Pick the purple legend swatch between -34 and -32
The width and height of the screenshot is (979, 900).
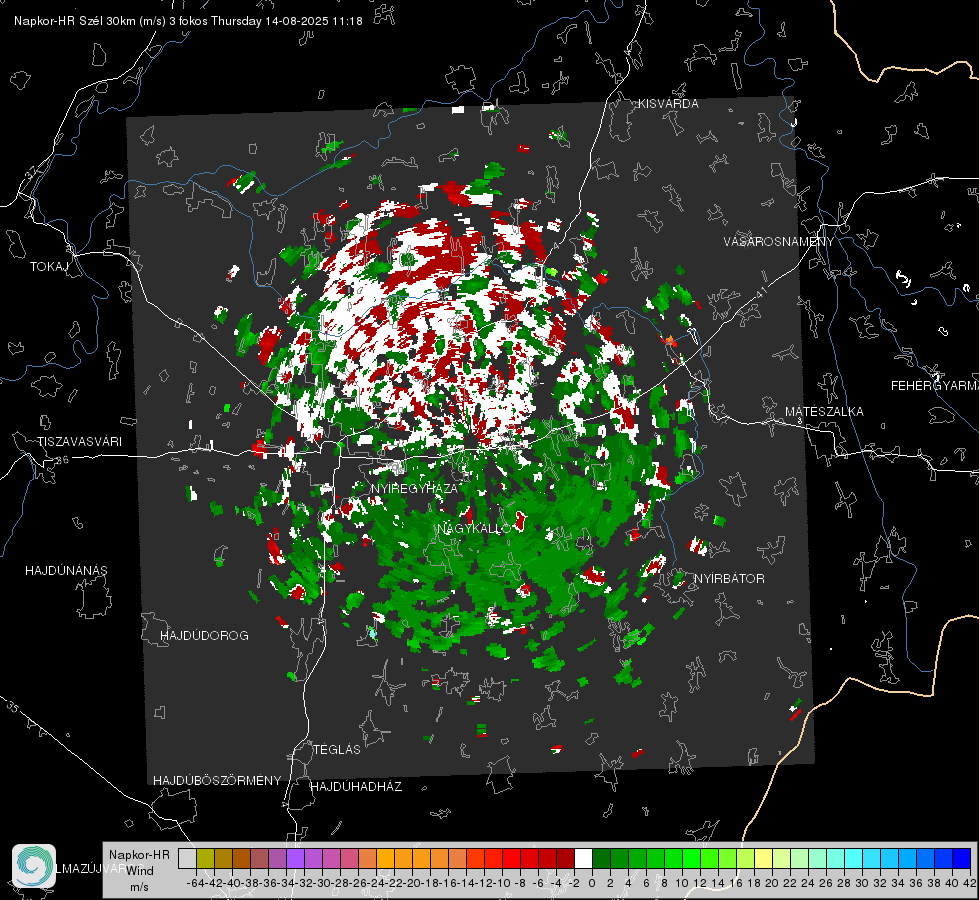click(x=295, y=858)
